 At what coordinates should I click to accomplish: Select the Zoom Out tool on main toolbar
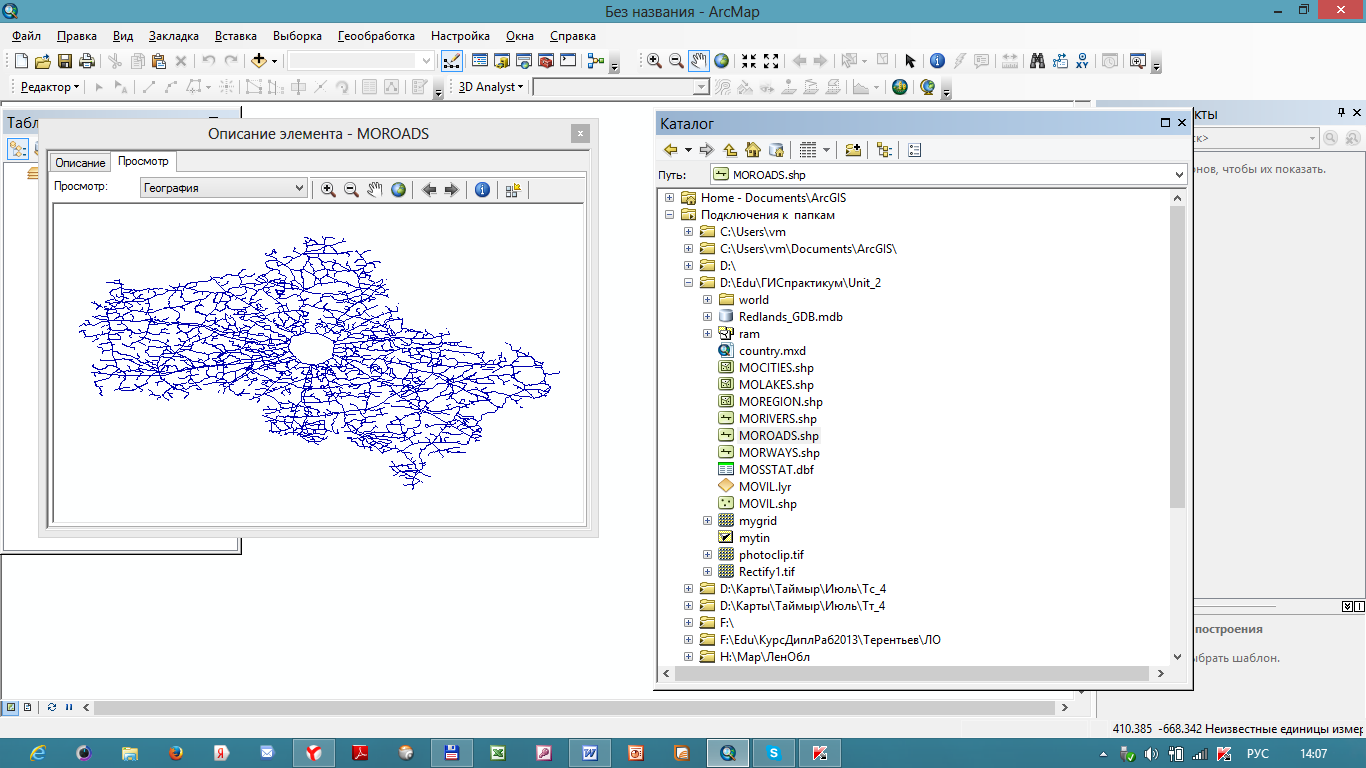(x=676, y=61)
